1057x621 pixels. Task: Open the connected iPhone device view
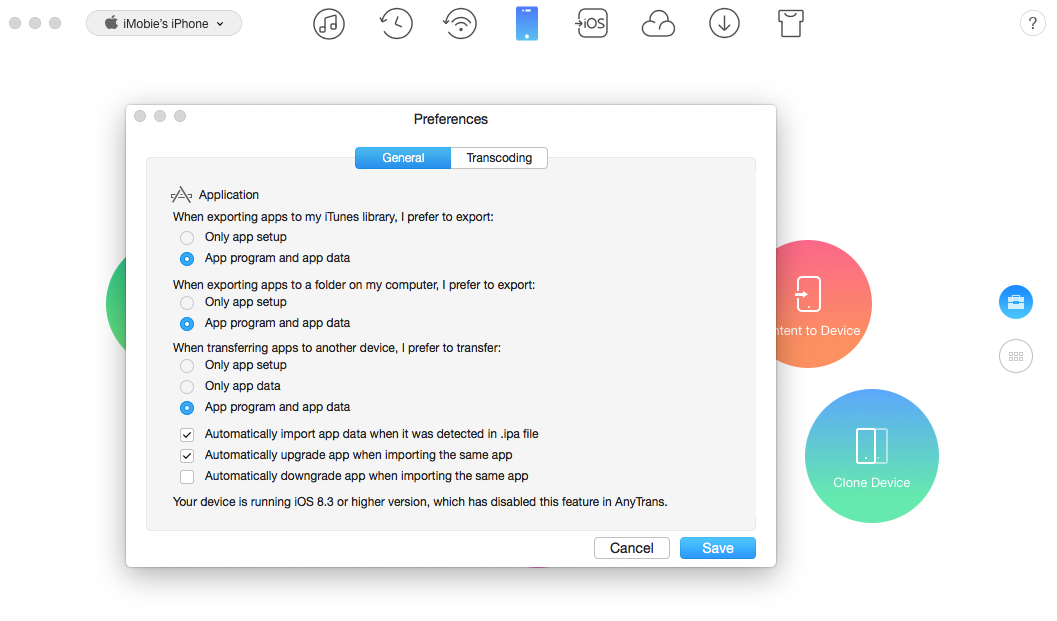pos(526,23)
